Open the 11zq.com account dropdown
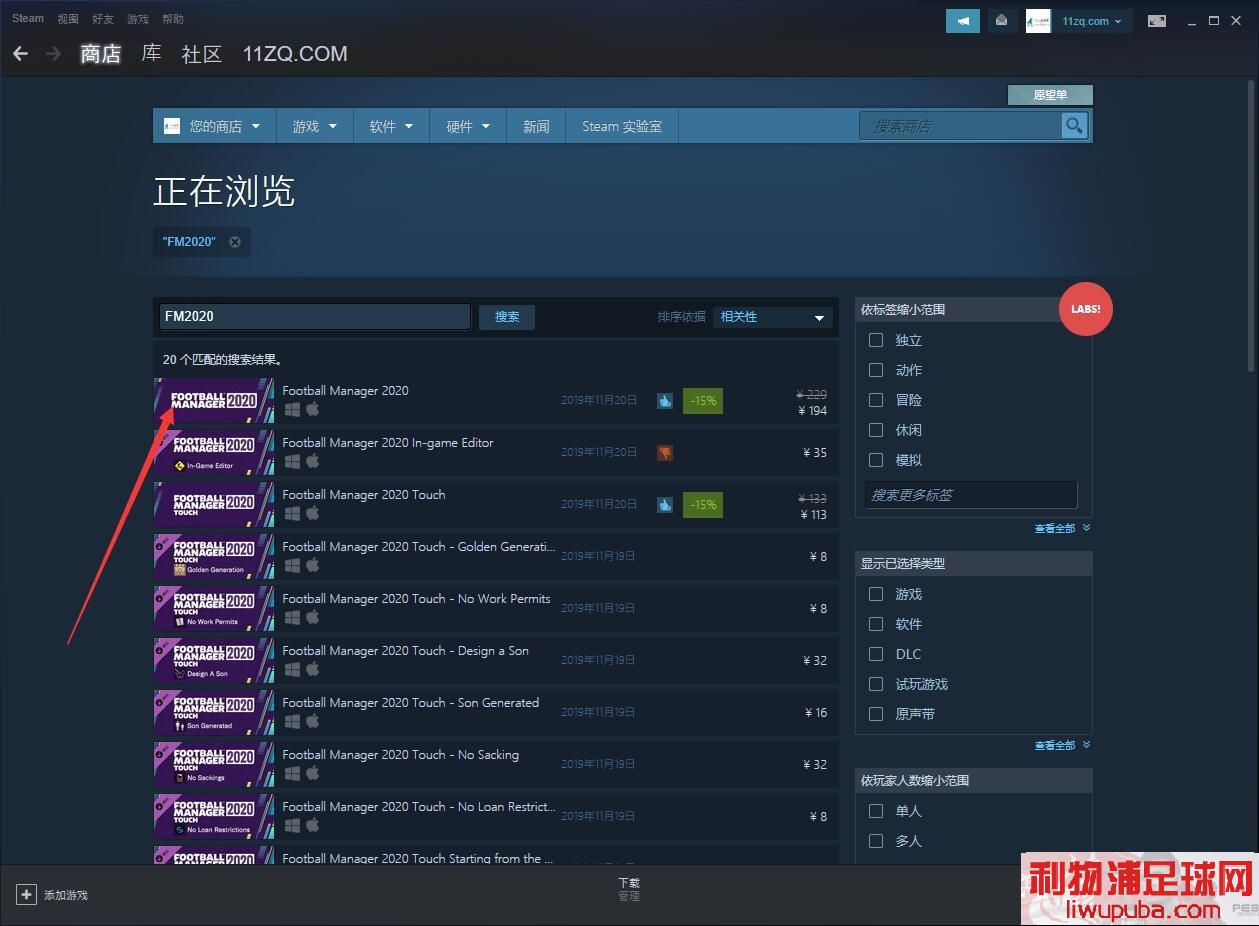This screenshot has height=926, width=1259. click(1092, 21)
